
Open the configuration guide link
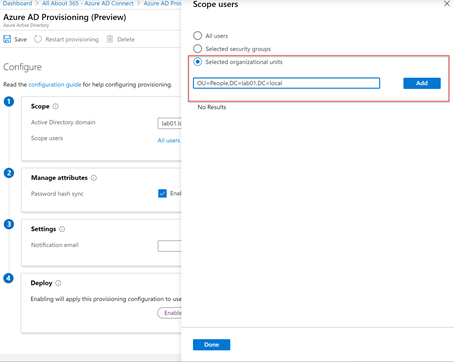click(x=55, y=84)
